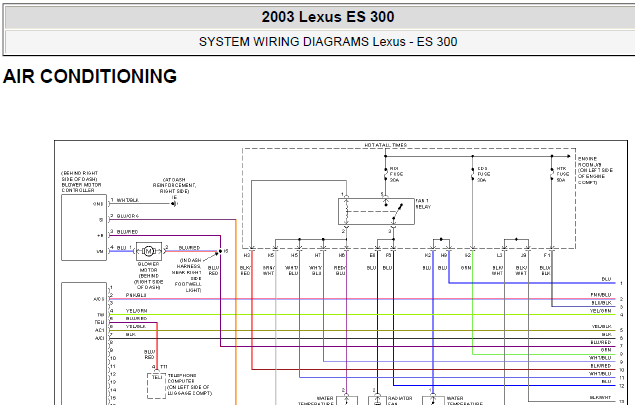The image size is (635, 405).
Task: Click the "AT DASH REINFORCEMENT, RIGHT SIDE" note
Action: (174, 185)
